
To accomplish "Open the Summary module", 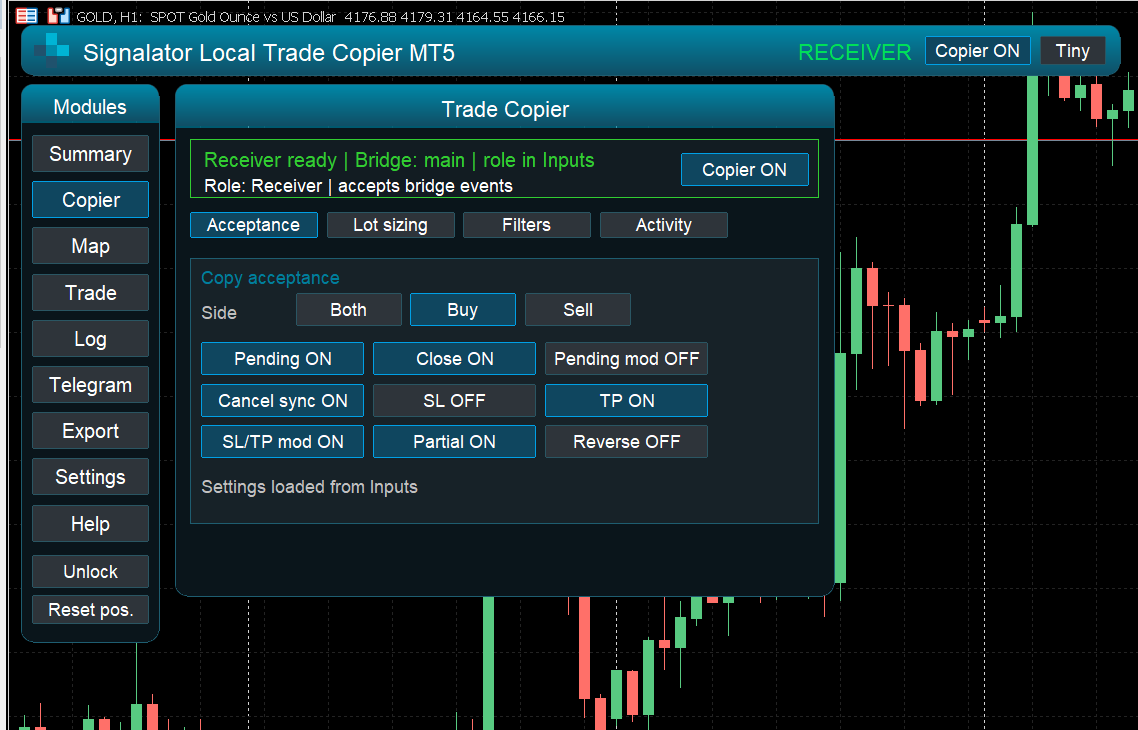I will pyautogui.click(x=90, y=154).
